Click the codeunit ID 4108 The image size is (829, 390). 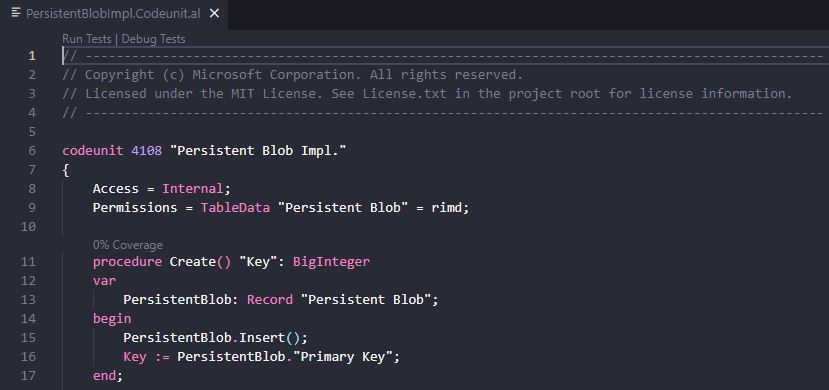click(146, 151)
